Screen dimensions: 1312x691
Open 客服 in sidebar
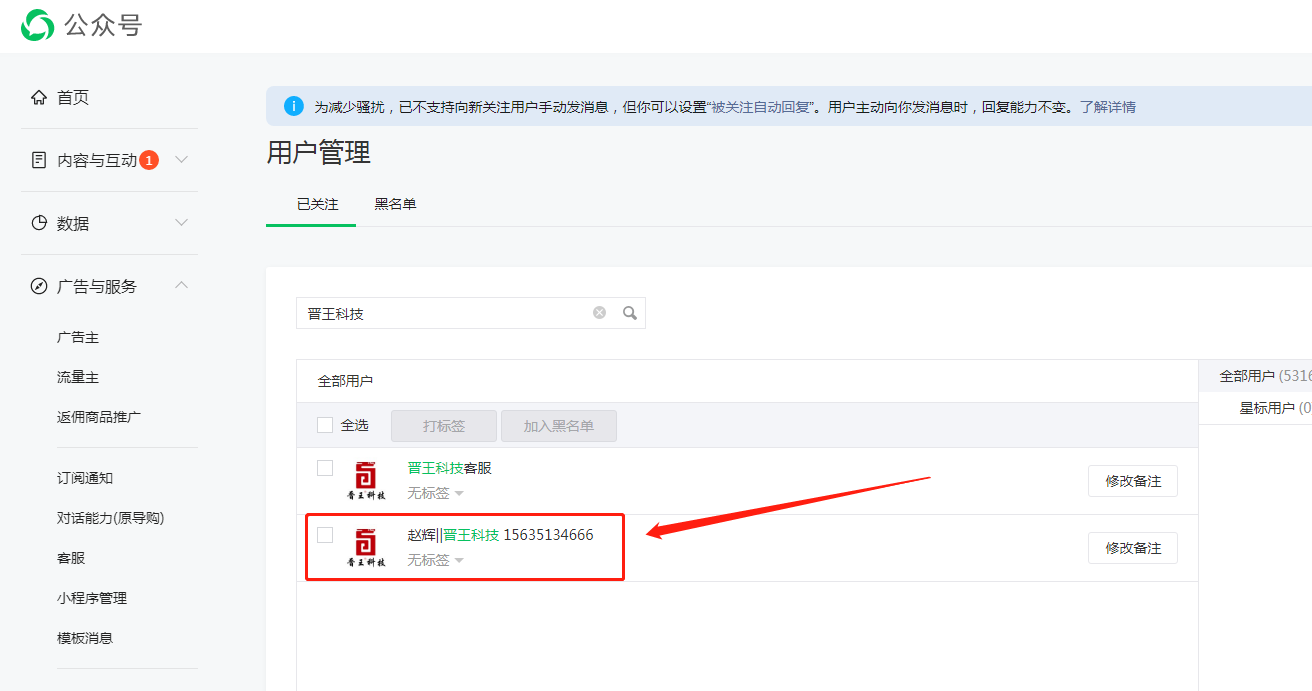click(71, 558)
